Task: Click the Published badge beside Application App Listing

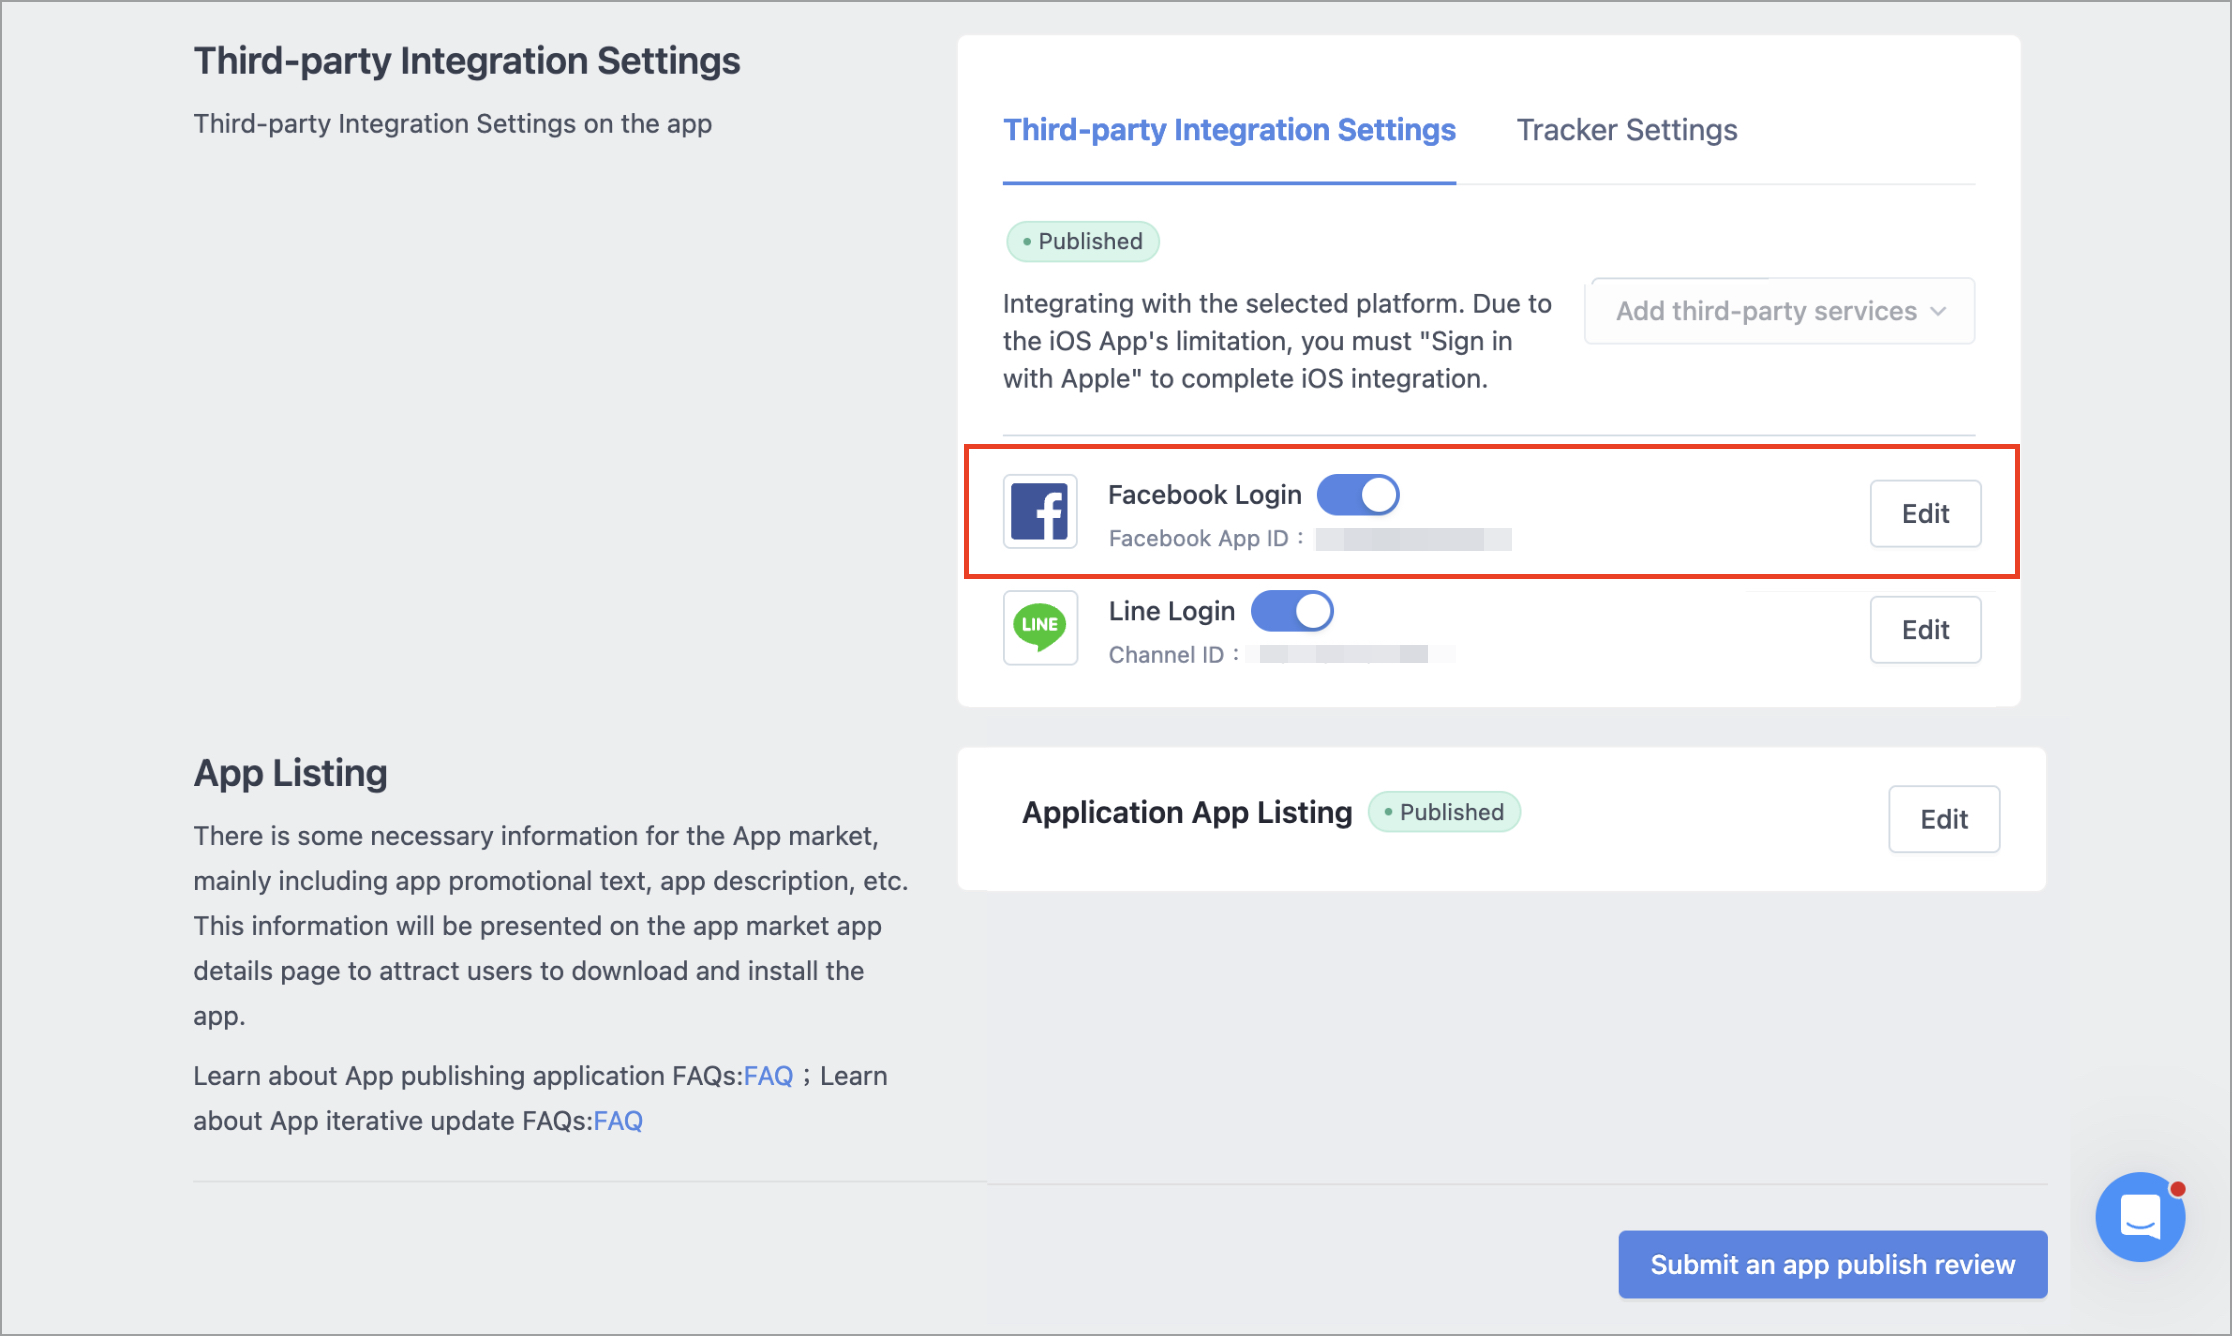Action: [1444, 812]
